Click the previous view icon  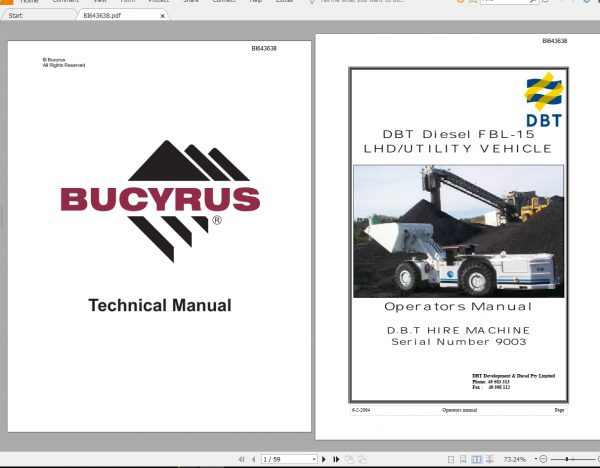point(349,459)
